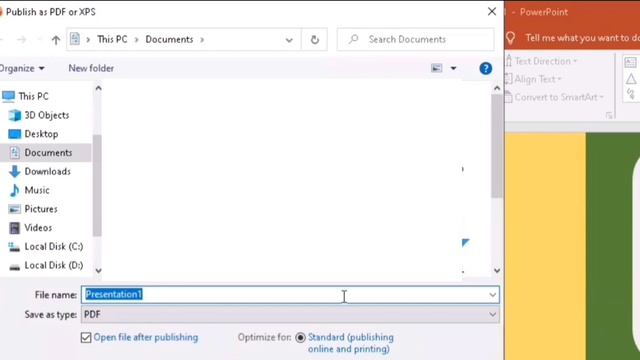Click the Local Disk (D:) drive icon
The height and width of the screenshot is (360, 640).
[15, 267]
